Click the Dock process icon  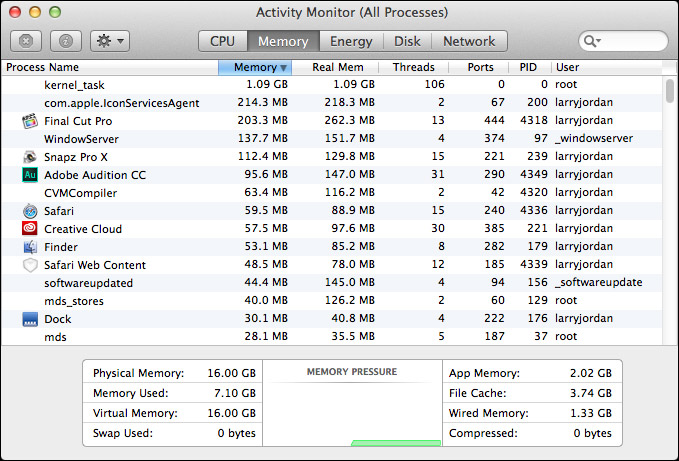pos(30,319)
